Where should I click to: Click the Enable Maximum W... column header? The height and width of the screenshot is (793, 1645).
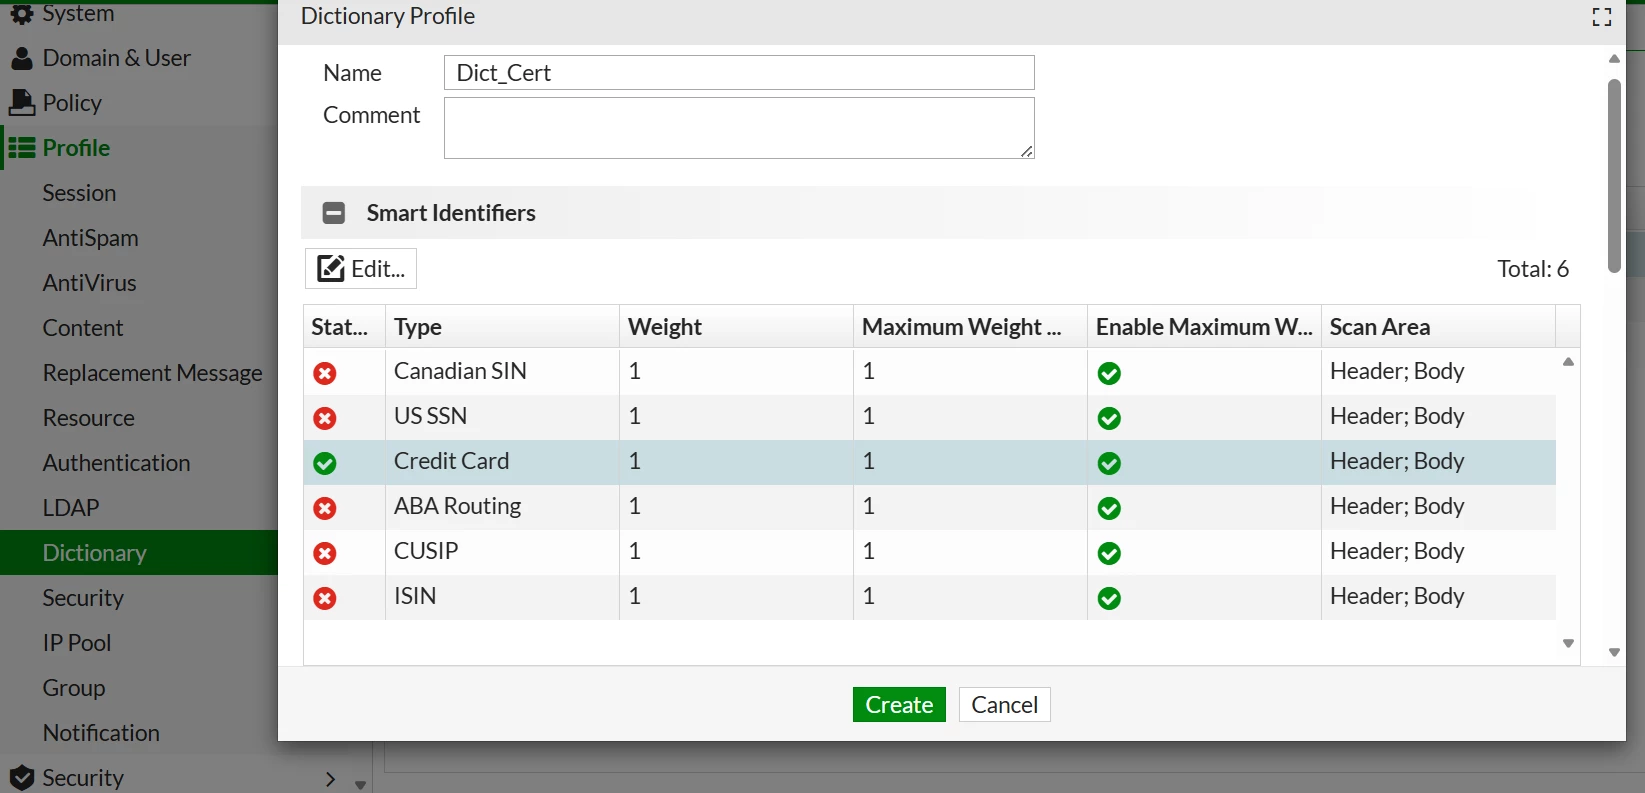1204,327
